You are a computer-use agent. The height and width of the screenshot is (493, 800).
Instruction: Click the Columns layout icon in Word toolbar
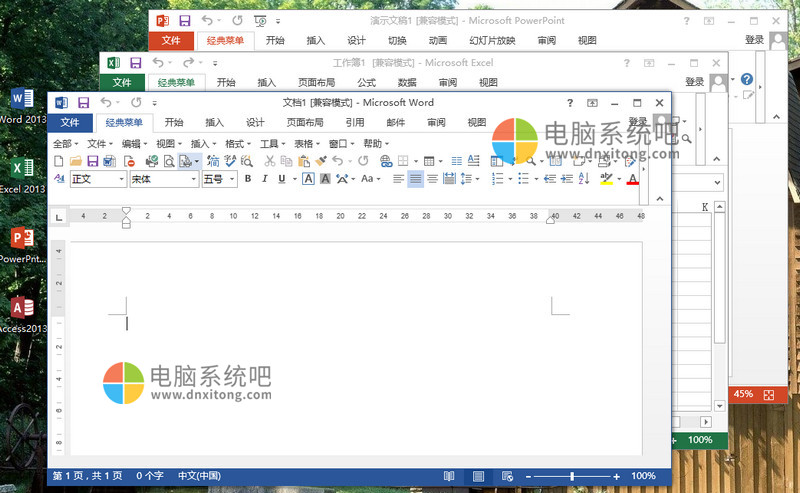pyautogui.click(x=457, y=161)
